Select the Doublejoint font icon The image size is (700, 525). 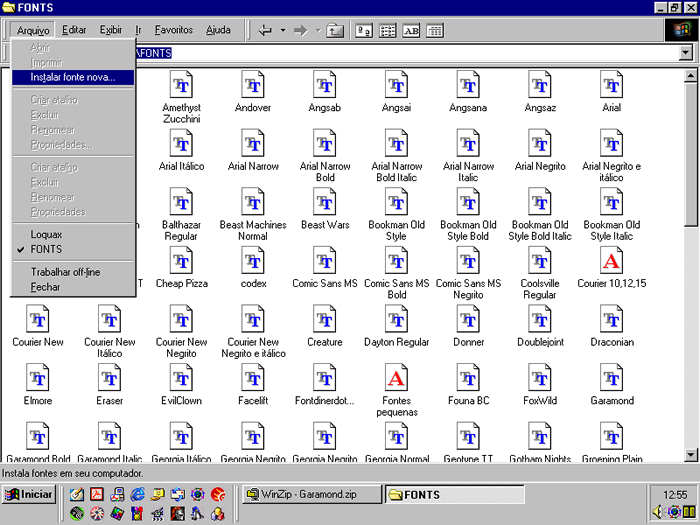click(x=540, y=319)
